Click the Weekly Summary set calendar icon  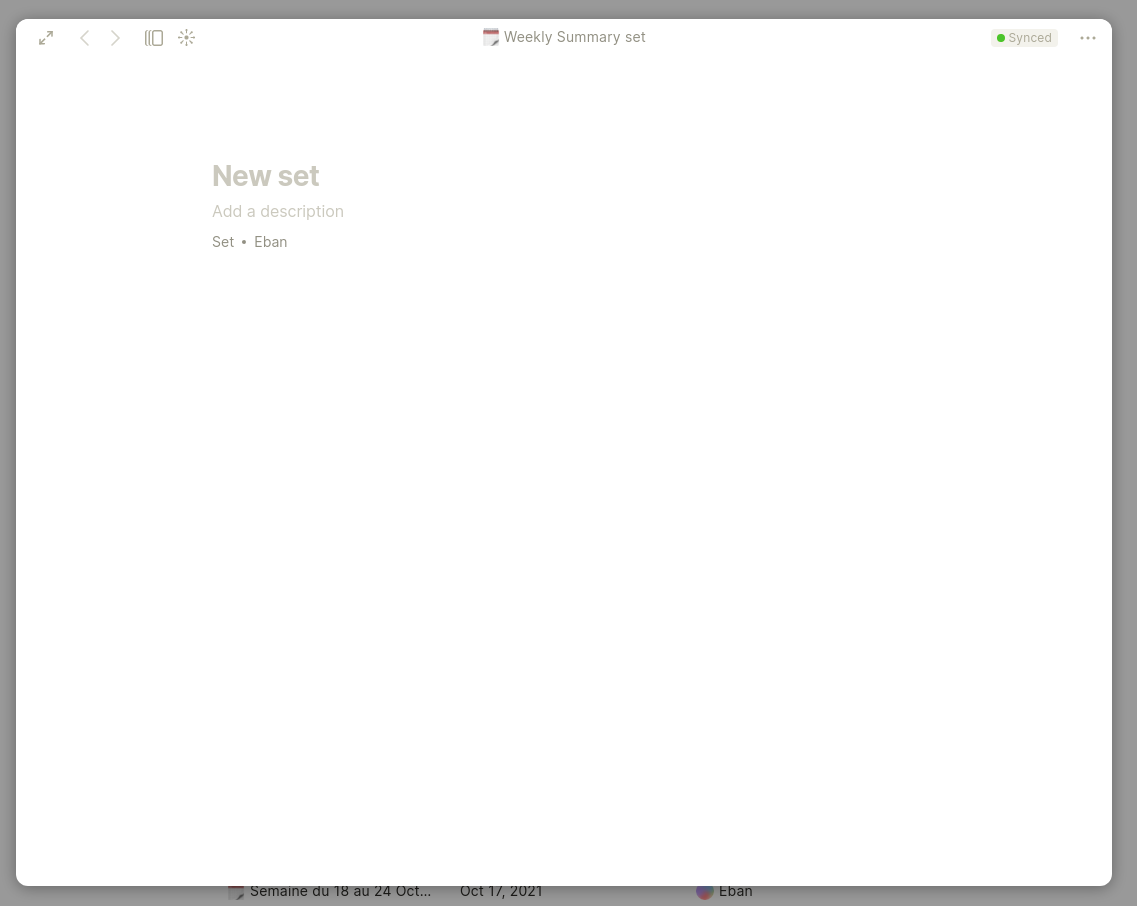point(491,37)
